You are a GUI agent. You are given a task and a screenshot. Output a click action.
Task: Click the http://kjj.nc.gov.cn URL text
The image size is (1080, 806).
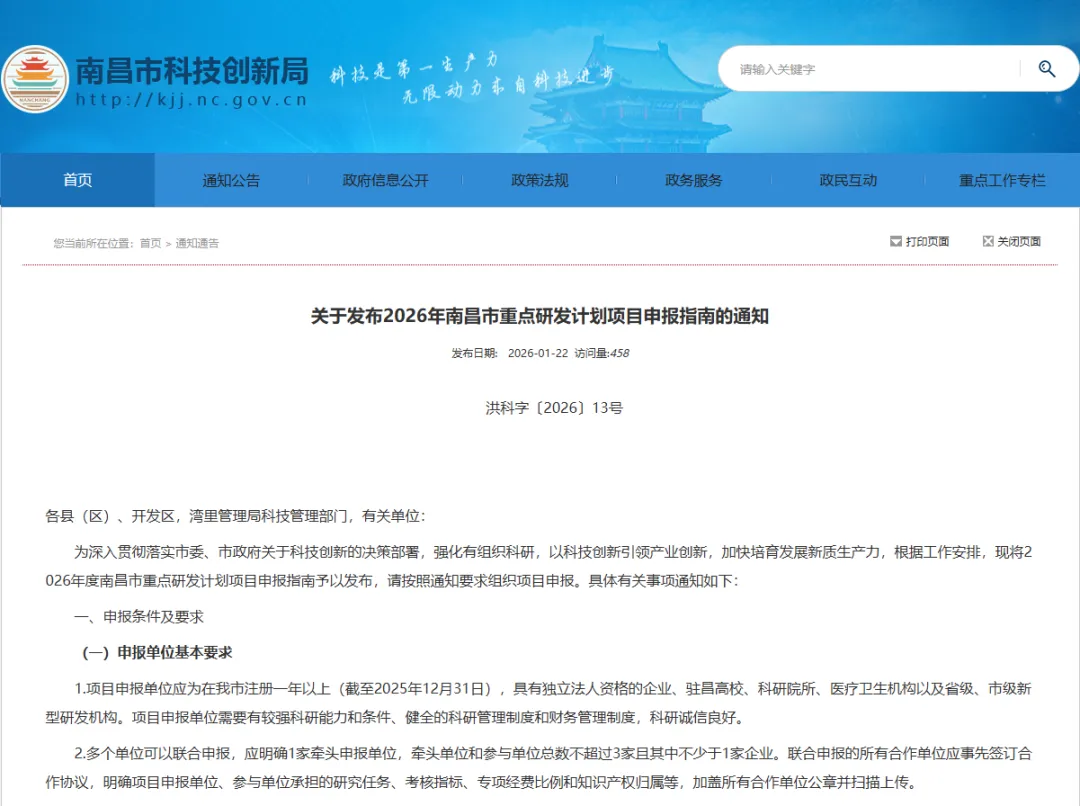click(191, 100)
